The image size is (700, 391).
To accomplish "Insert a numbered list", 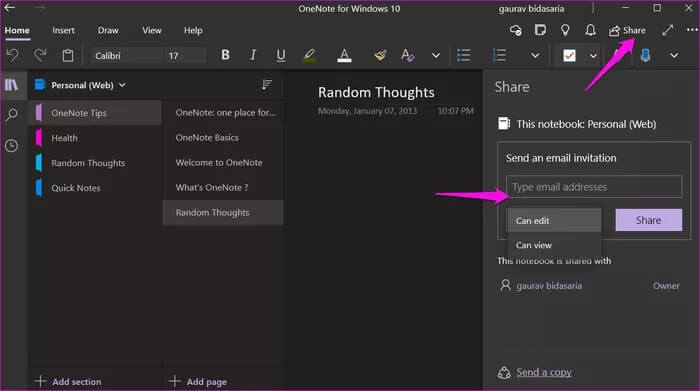I will pos(499,55).
